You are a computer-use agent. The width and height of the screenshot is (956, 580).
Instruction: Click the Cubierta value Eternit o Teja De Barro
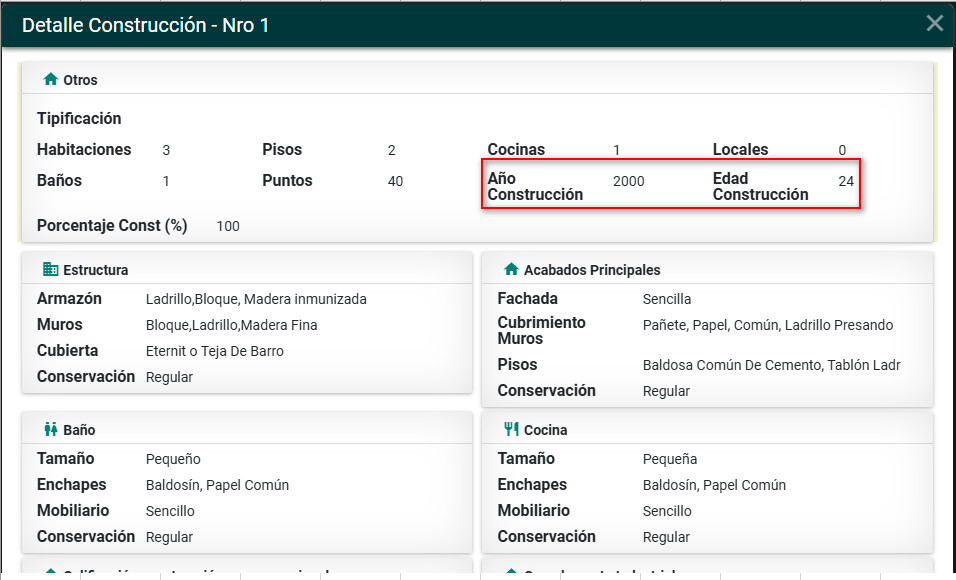point(215,351)
